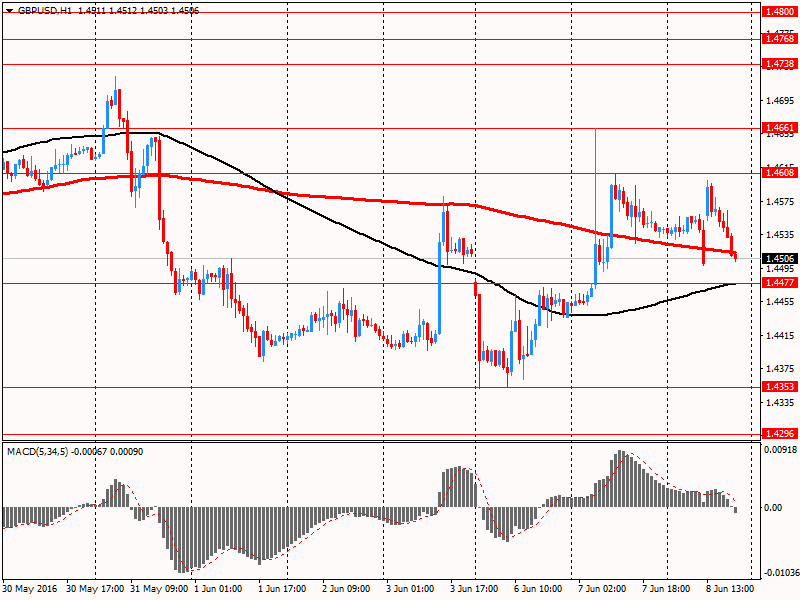Select the 1.4661 red price level label
The height and width of the screenshot is (600, 800).
pyautogui.click(x=780, y=128)
